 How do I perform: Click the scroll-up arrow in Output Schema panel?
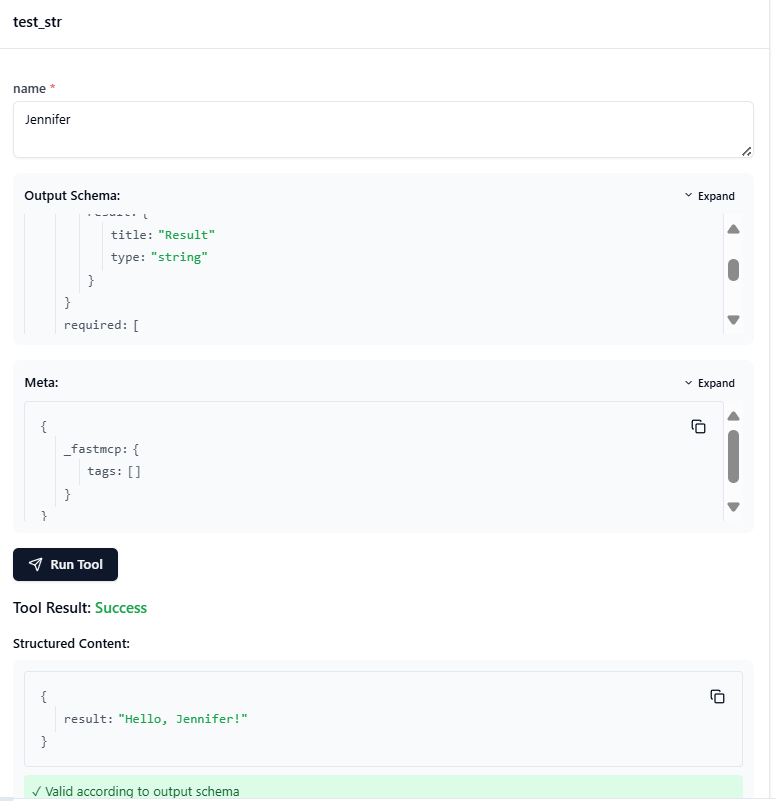click(733, 229)
